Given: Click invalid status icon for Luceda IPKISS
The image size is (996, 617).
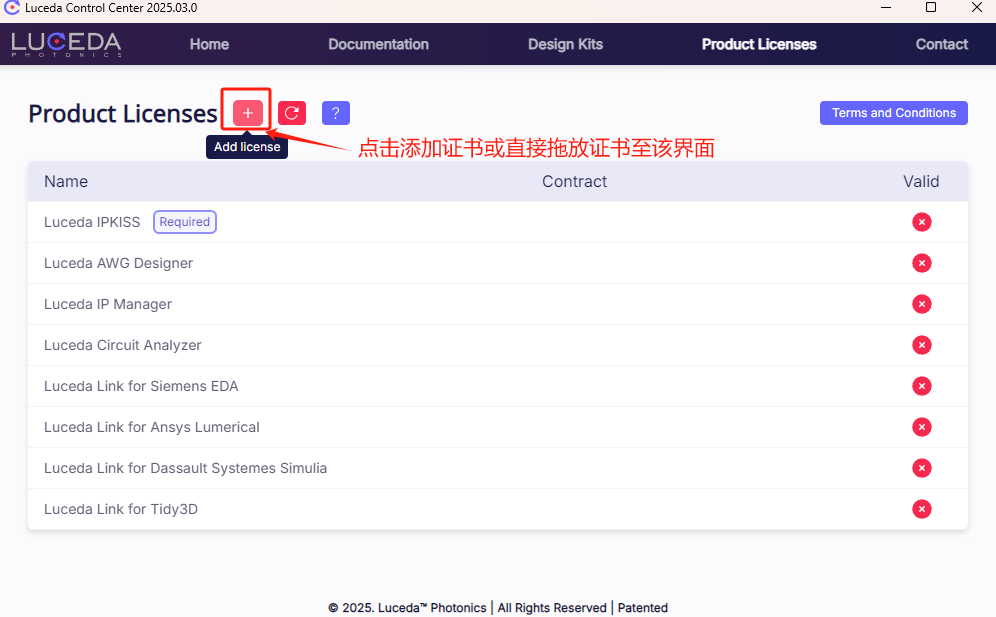Looking at the screenshot, I should tap(922, 222).
